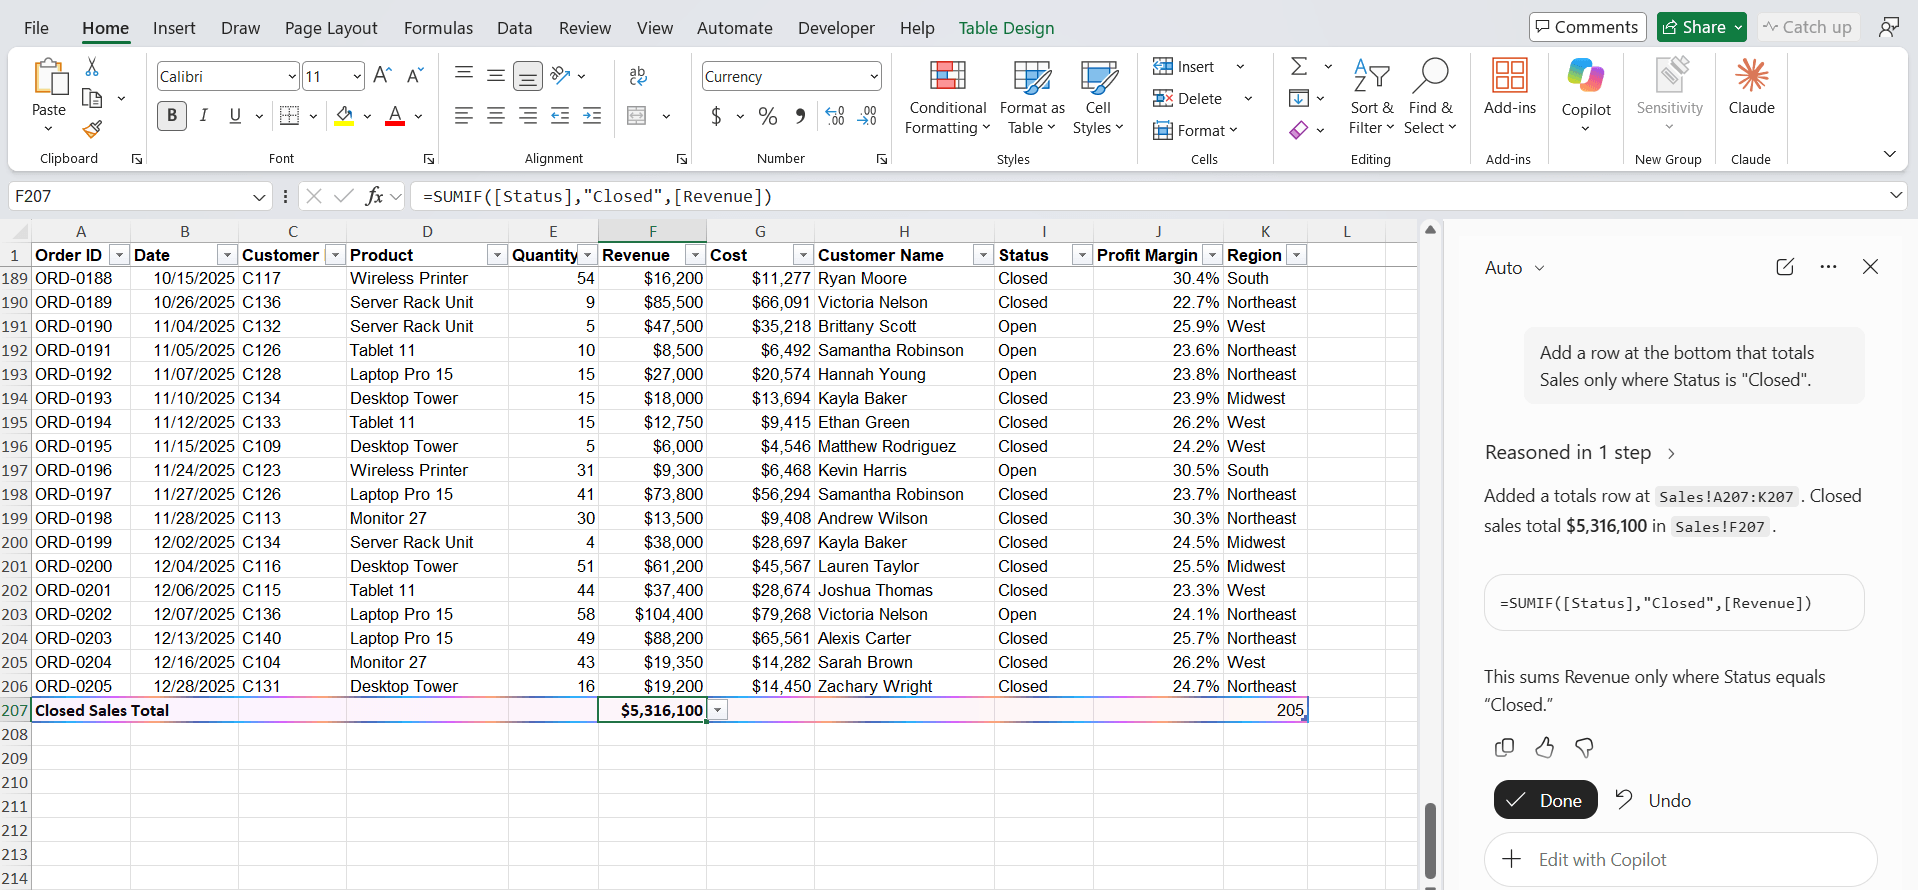1918x890 pixels.
Task: Switch to the Data tab
Action: coord(514,28)
